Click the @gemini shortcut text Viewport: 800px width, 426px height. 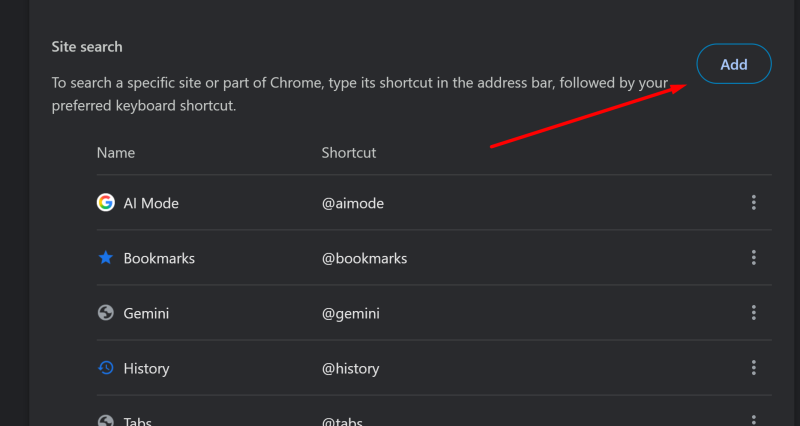(x=351, y=313)
